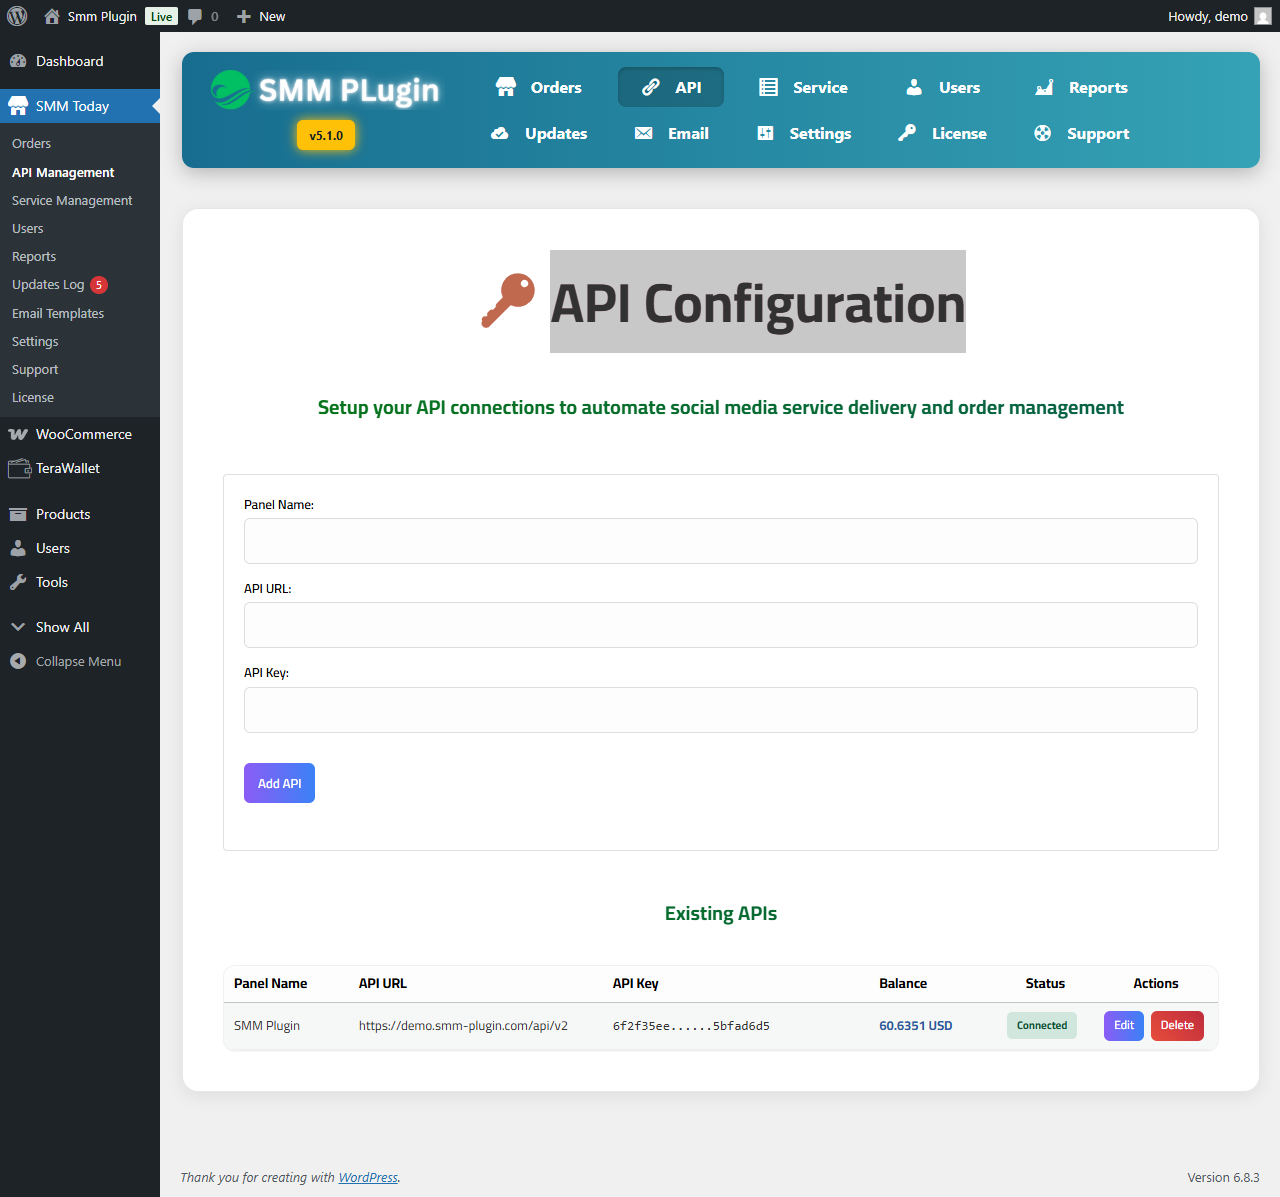Open Reports in the sidebar submenu
The image size is (1280, 1197).
(x=34, y=256)
